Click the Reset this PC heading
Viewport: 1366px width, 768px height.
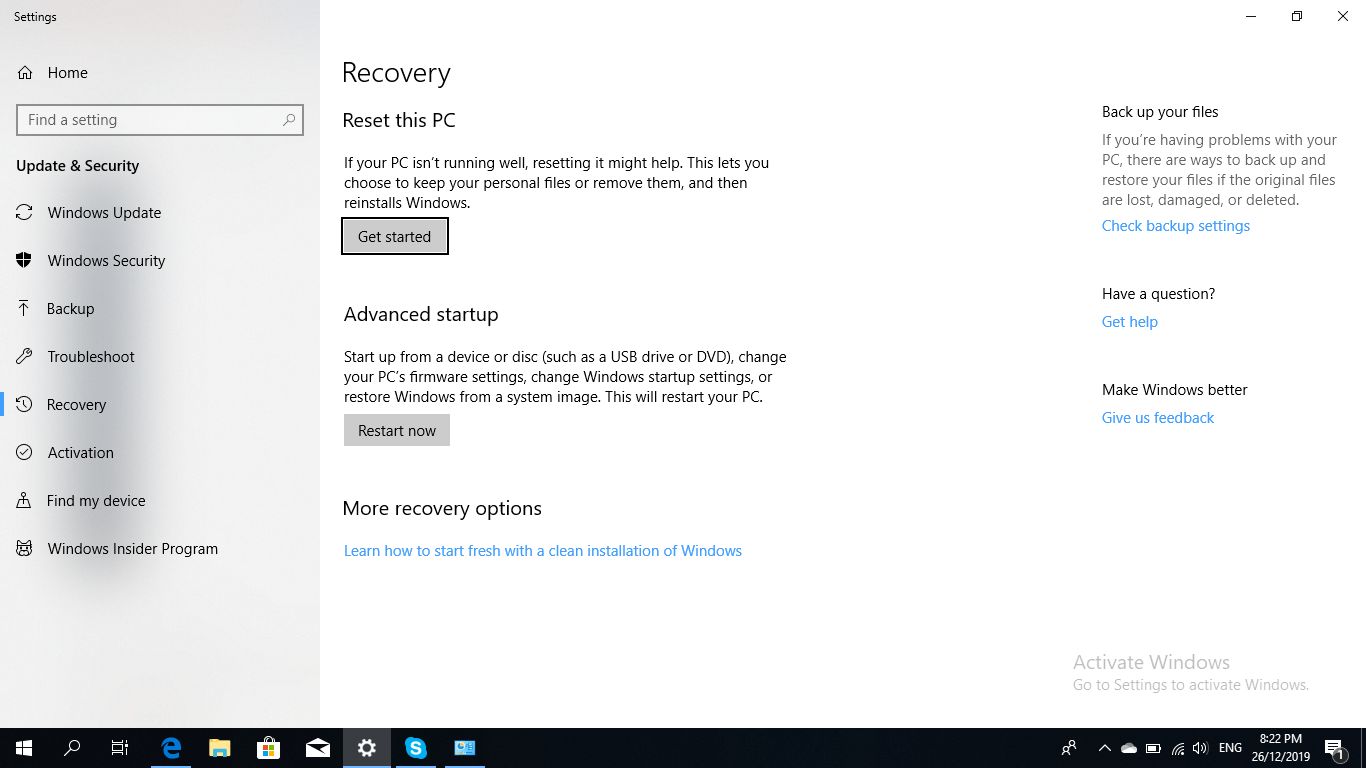[x=399, y=121]
